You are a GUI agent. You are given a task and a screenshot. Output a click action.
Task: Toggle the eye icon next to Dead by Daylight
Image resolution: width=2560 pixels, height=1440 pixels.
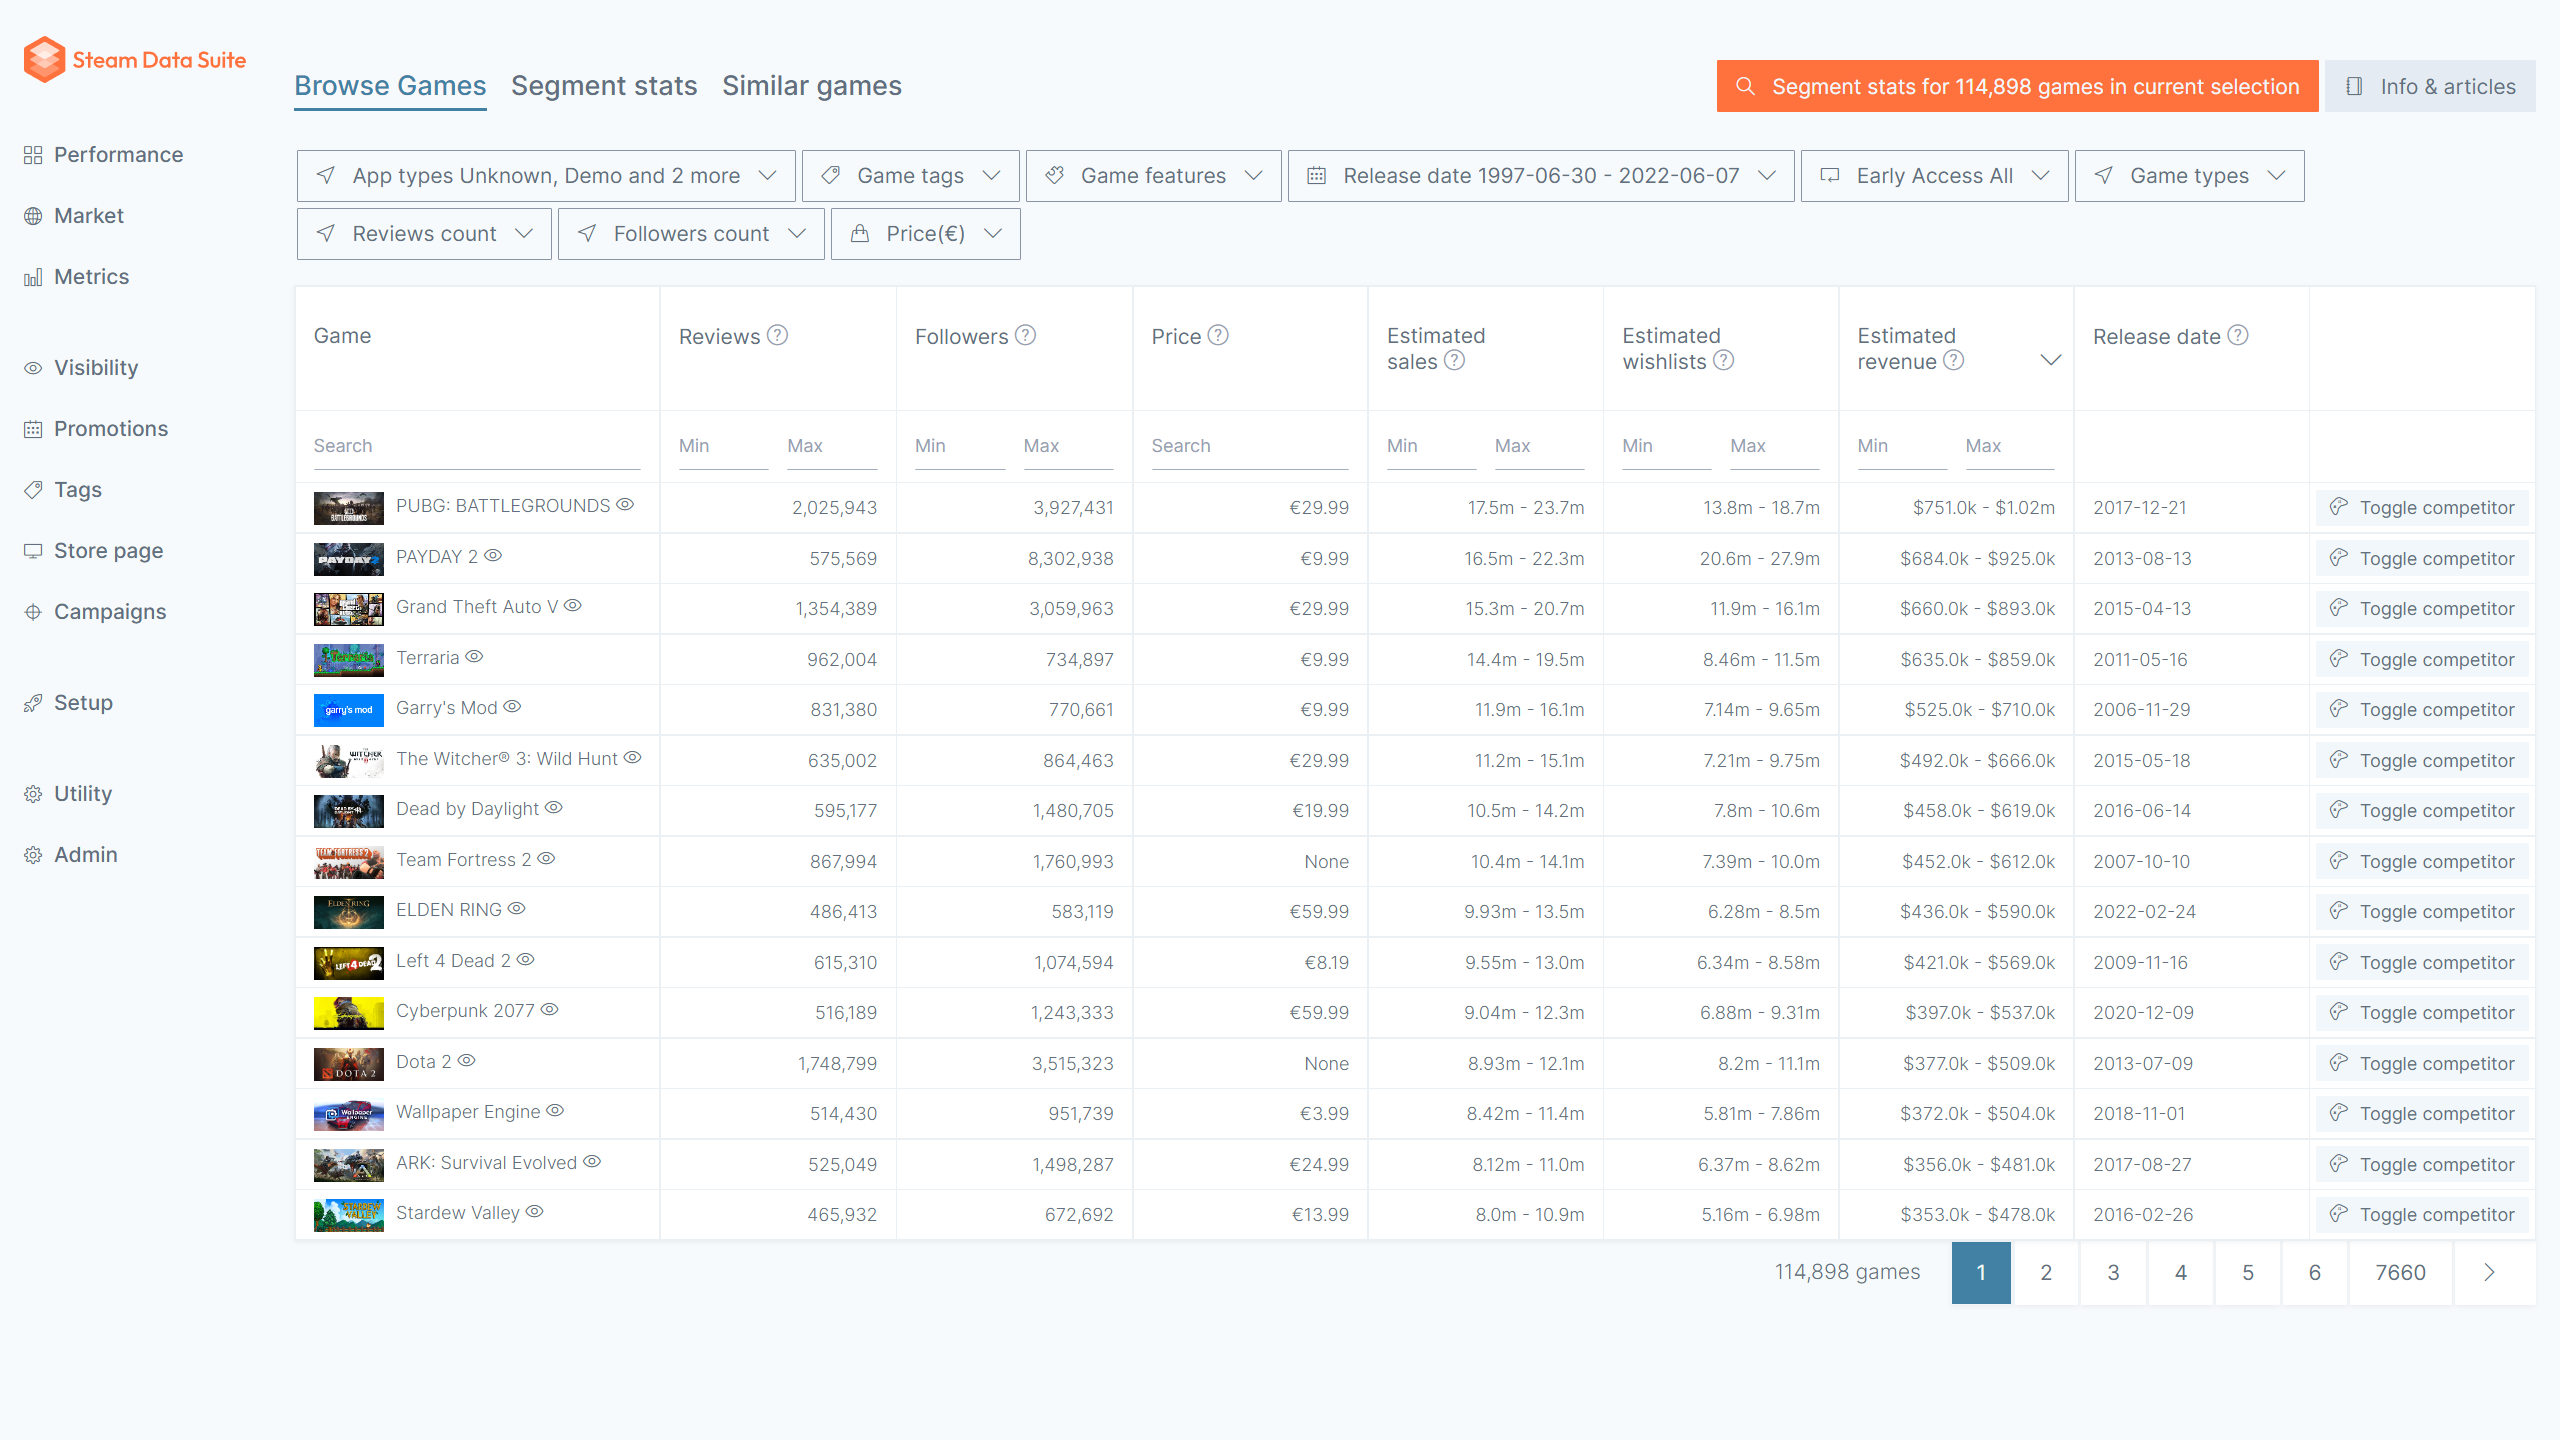[554, 808]
